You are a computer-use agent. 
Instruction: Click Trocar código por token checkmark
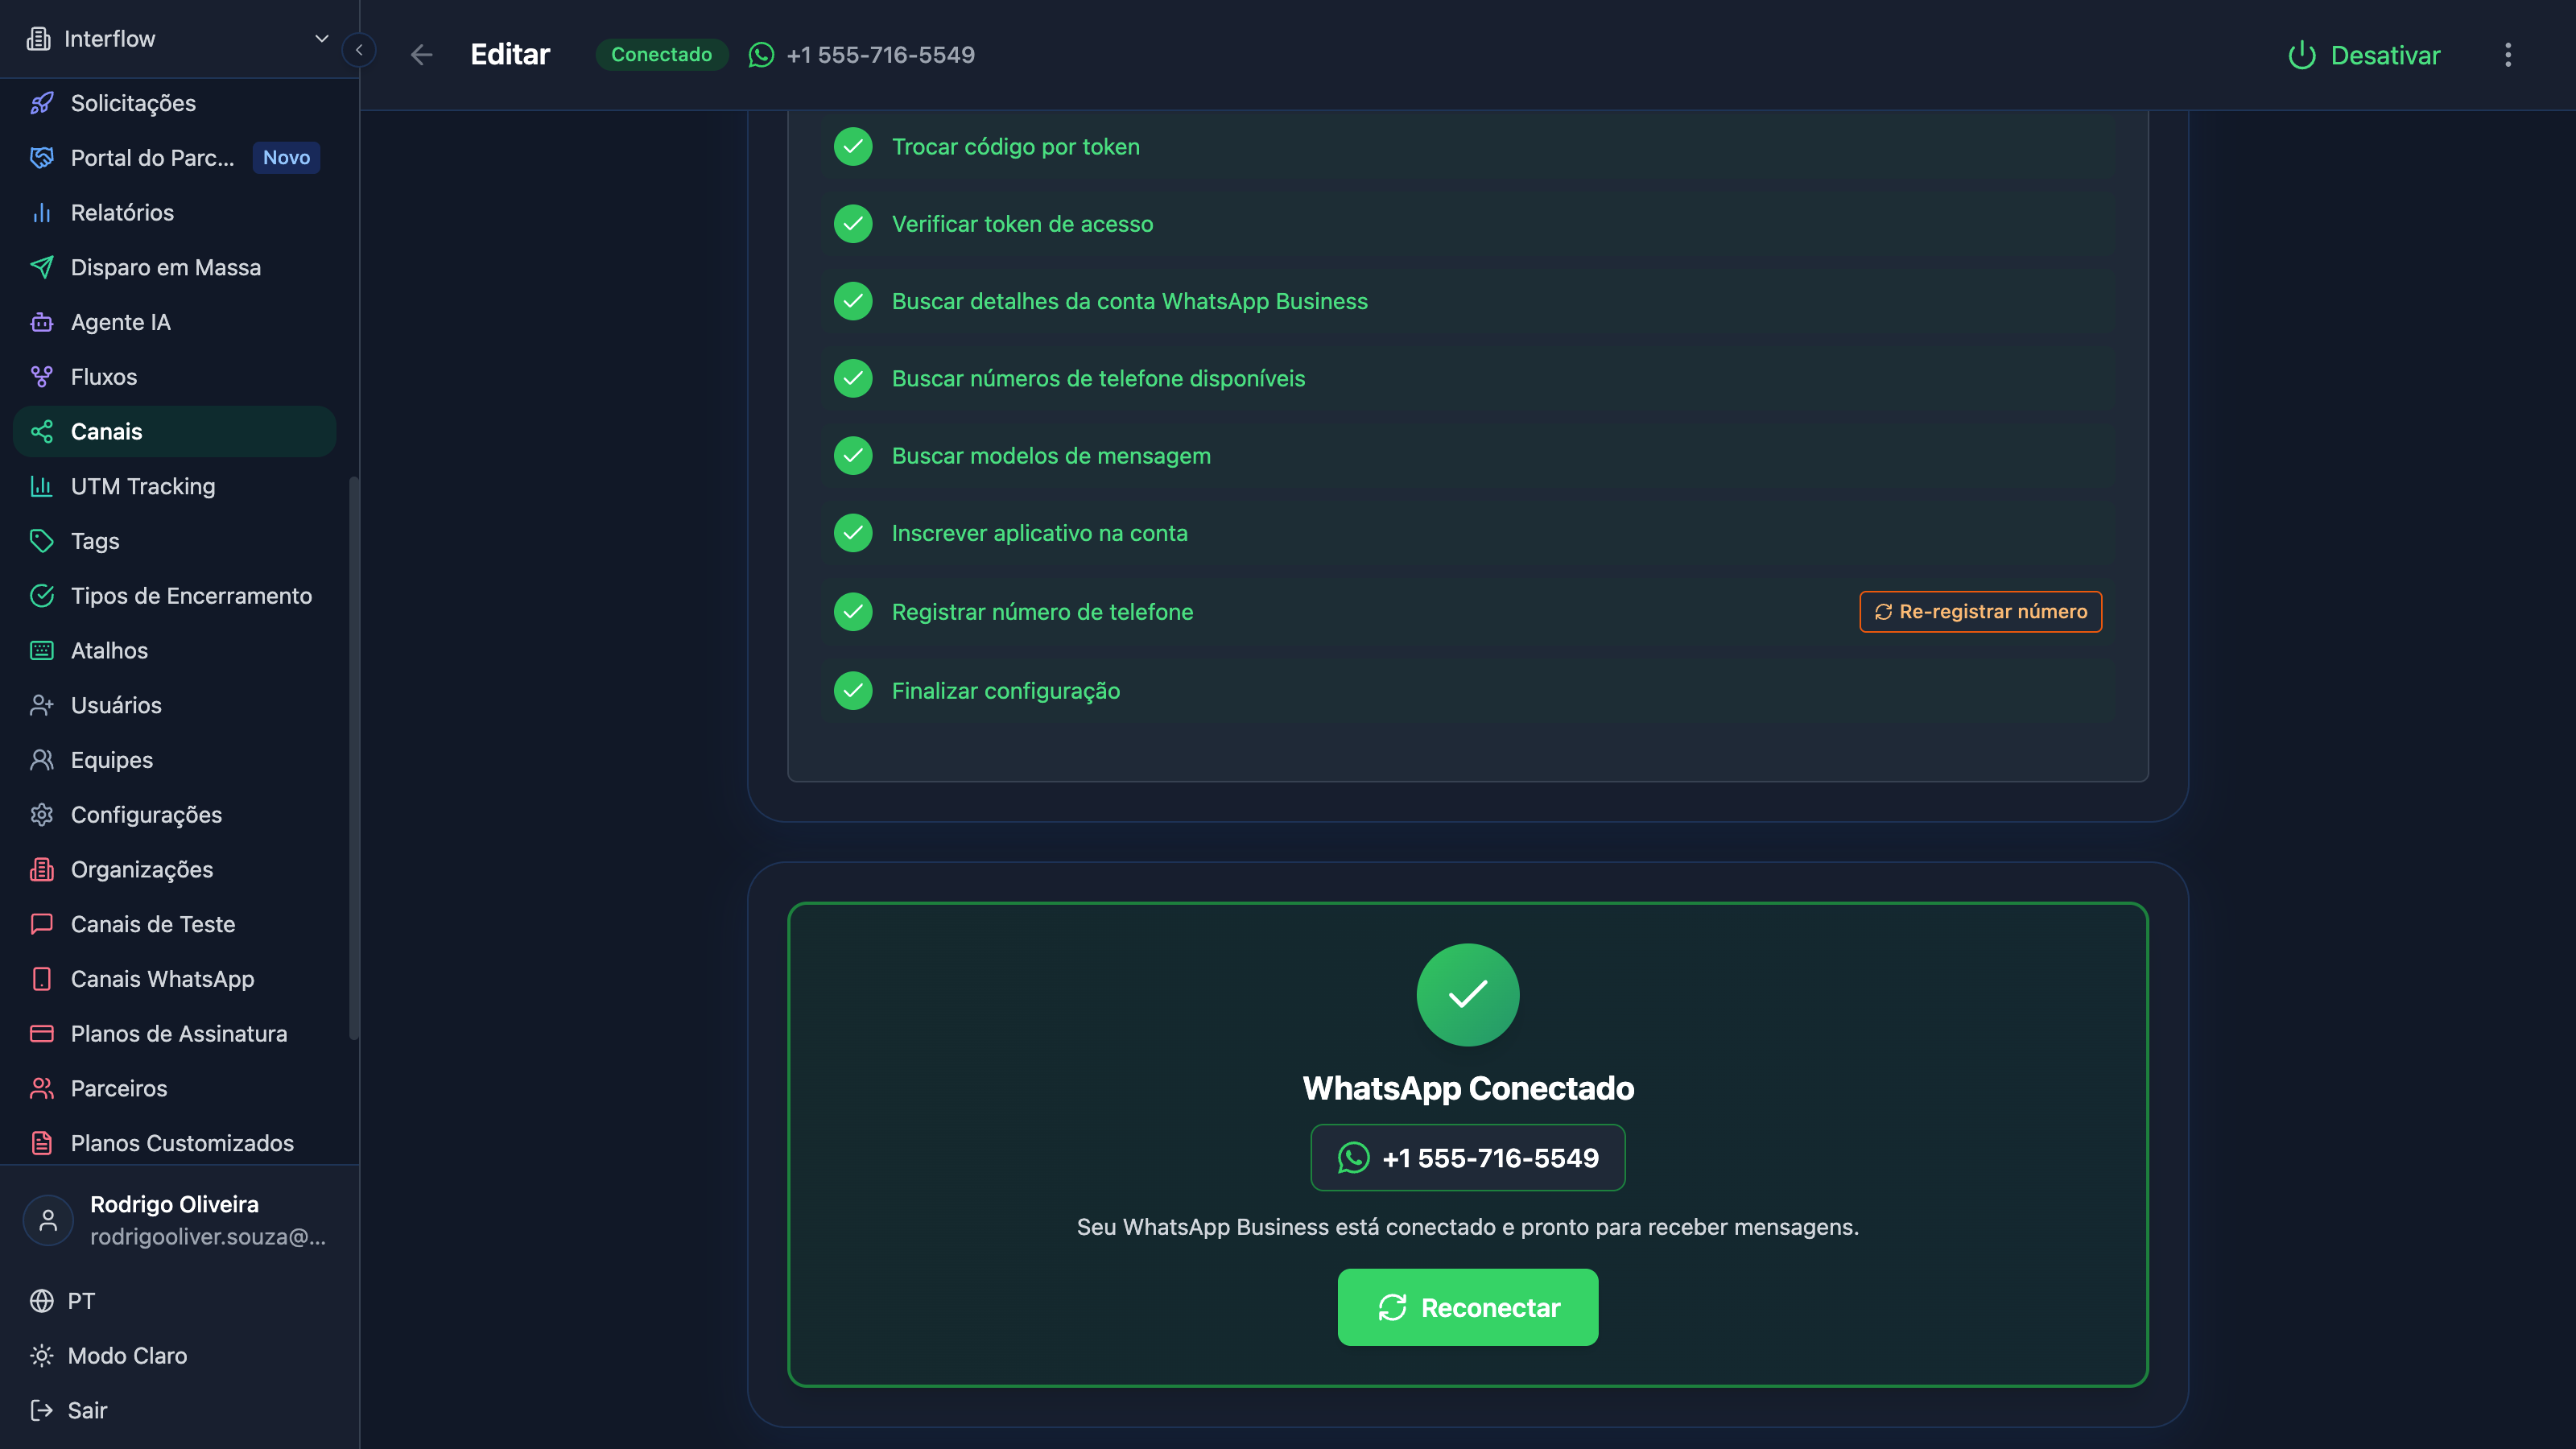click(x=853, y=147)
